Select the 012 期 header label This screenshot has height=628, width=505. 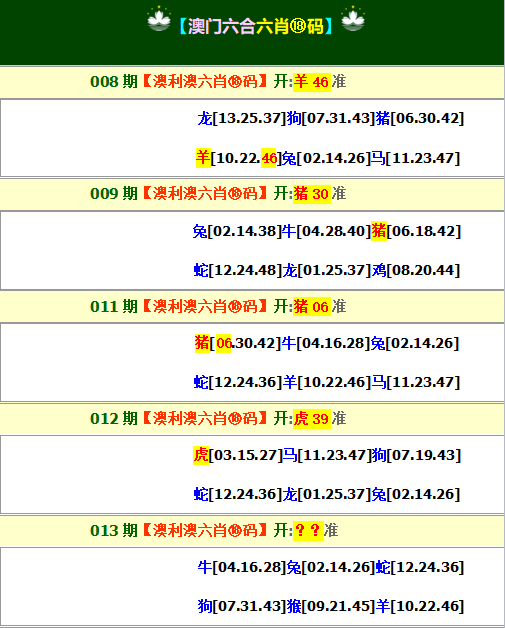(x=114, y=419)
